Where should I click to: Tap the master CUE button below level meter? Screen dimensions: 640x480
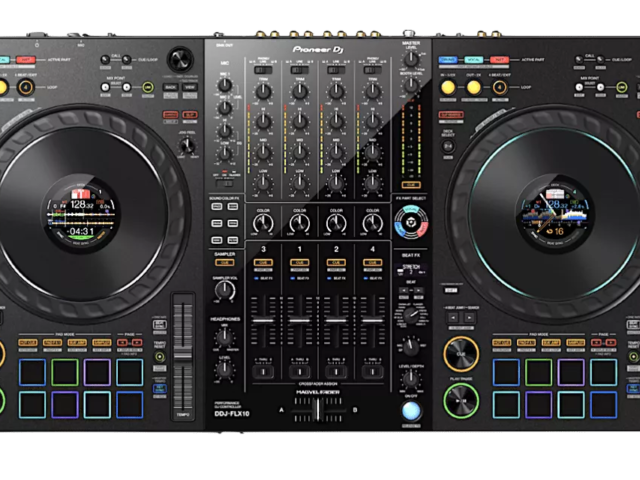click(411, 185)
